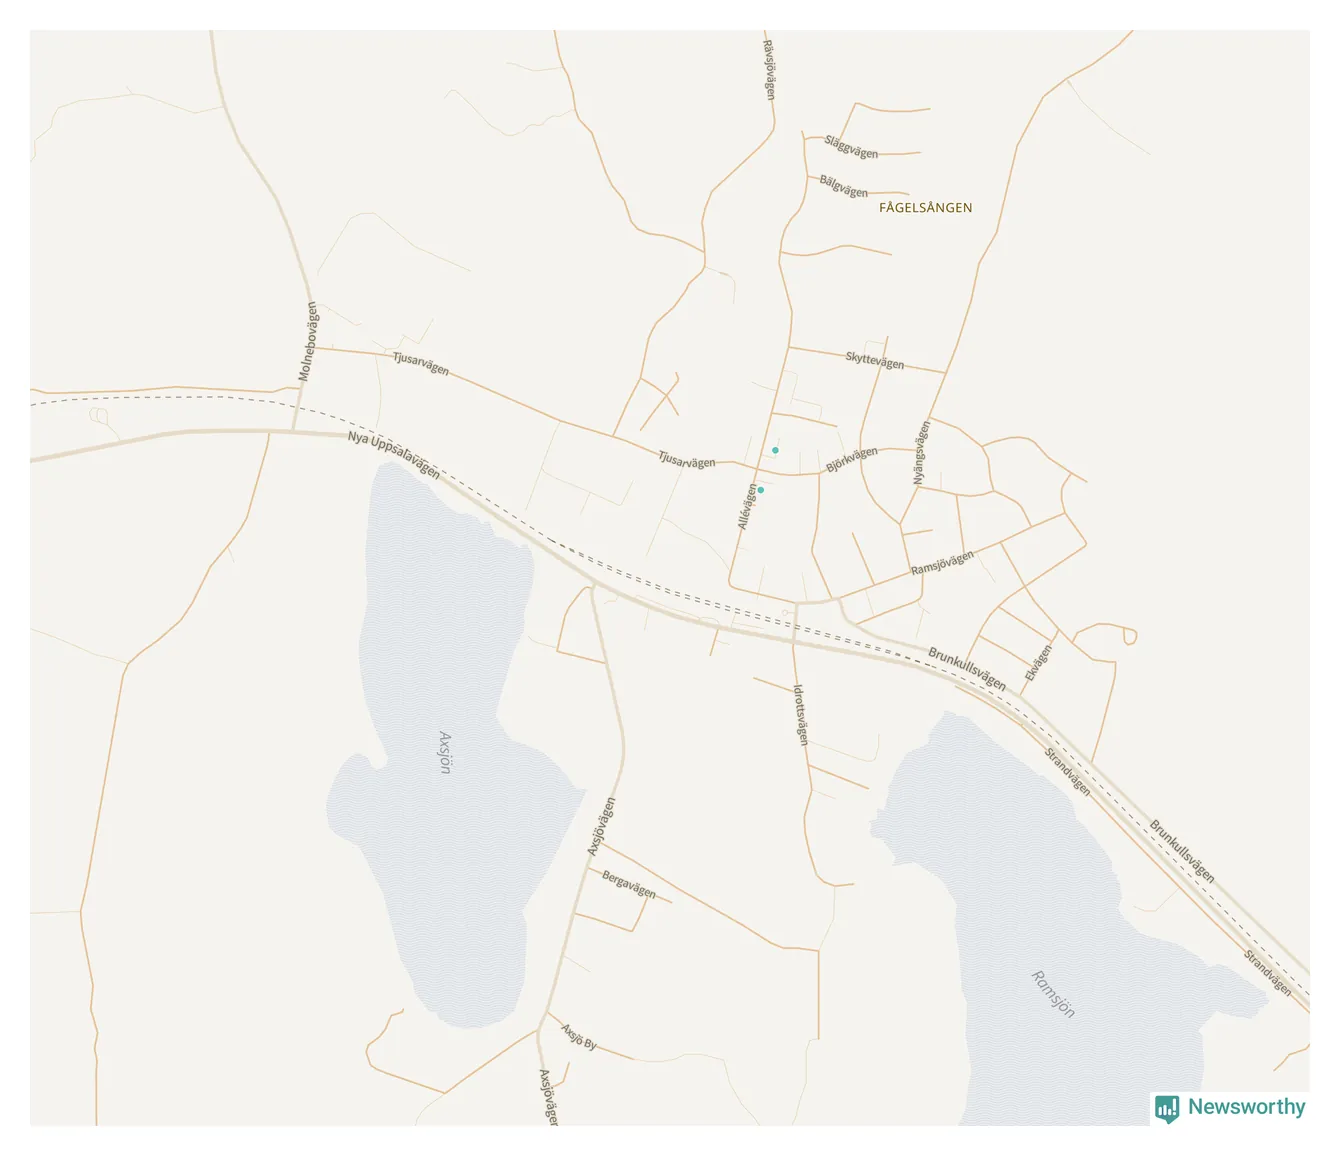Click the Idrottsvägen street label
The height and width of the screenshot is (1156, 1340).
point(800,715)
